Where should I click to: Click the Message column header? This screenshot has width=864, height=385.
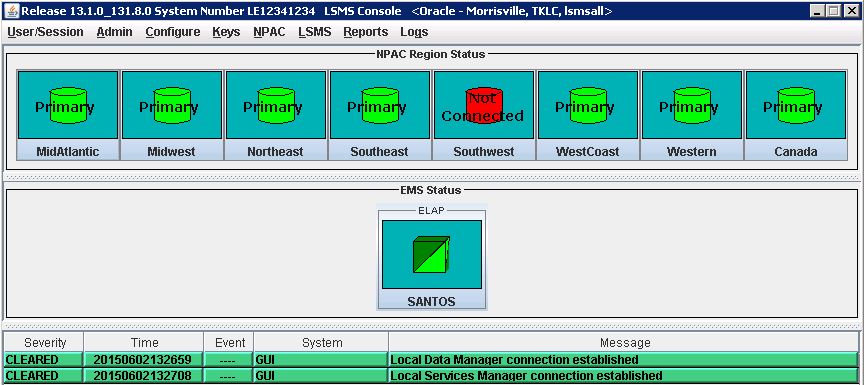(624, 343)
